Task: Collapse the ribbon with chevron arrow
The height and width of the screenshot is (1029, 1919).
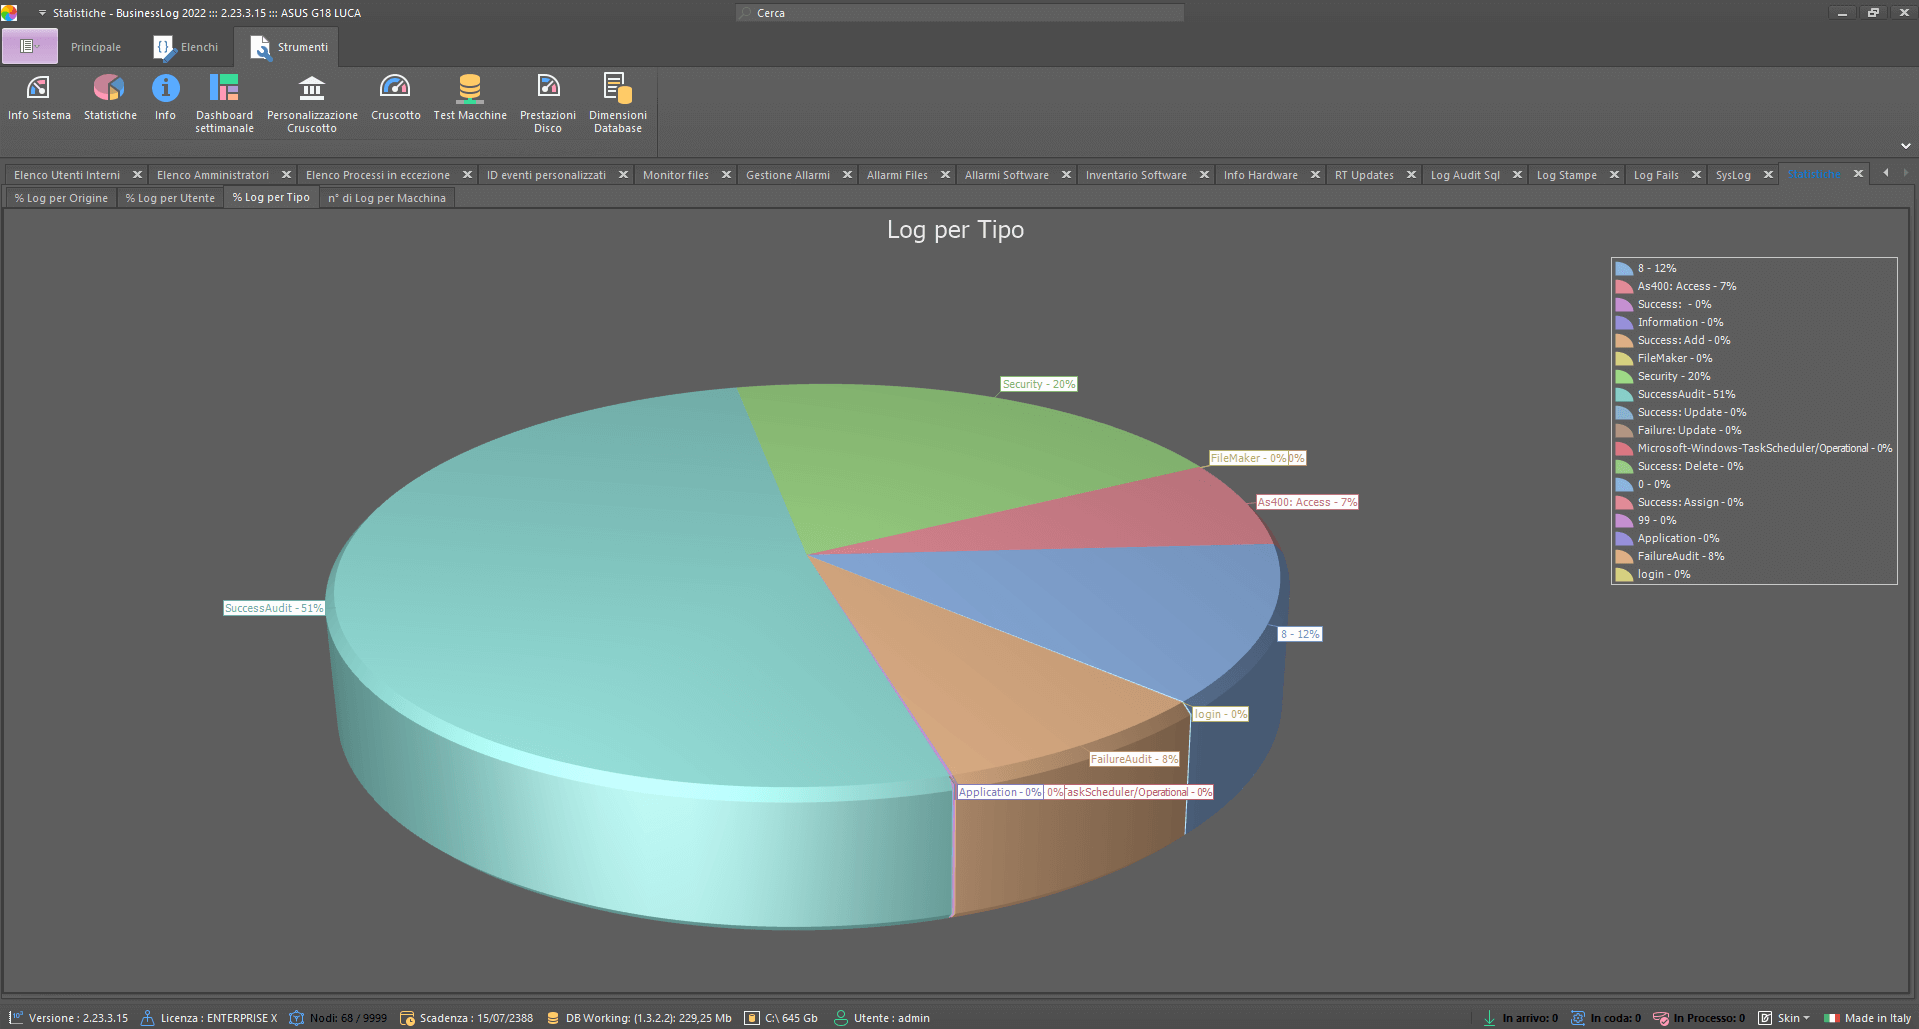Action: [1905, 146]
